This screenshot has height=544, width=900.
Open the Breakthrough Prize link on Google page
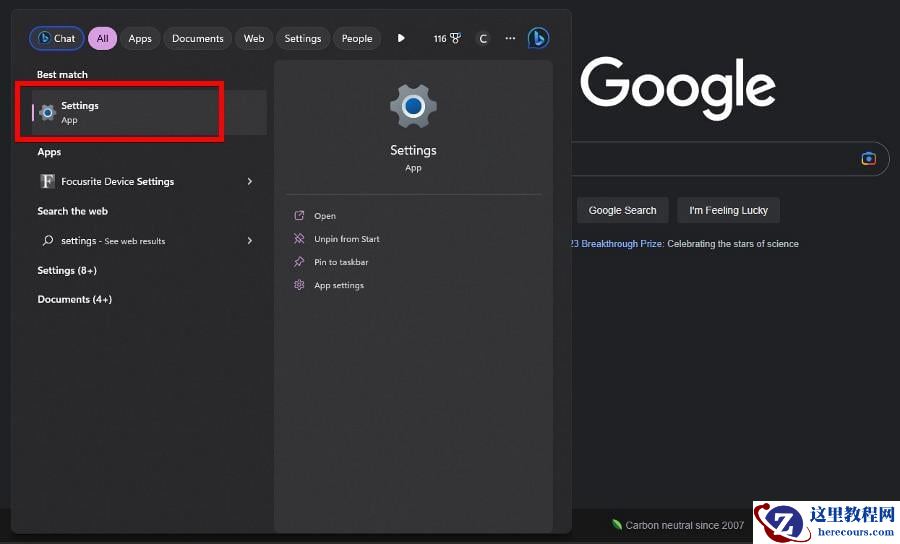(x=616, y=244)
